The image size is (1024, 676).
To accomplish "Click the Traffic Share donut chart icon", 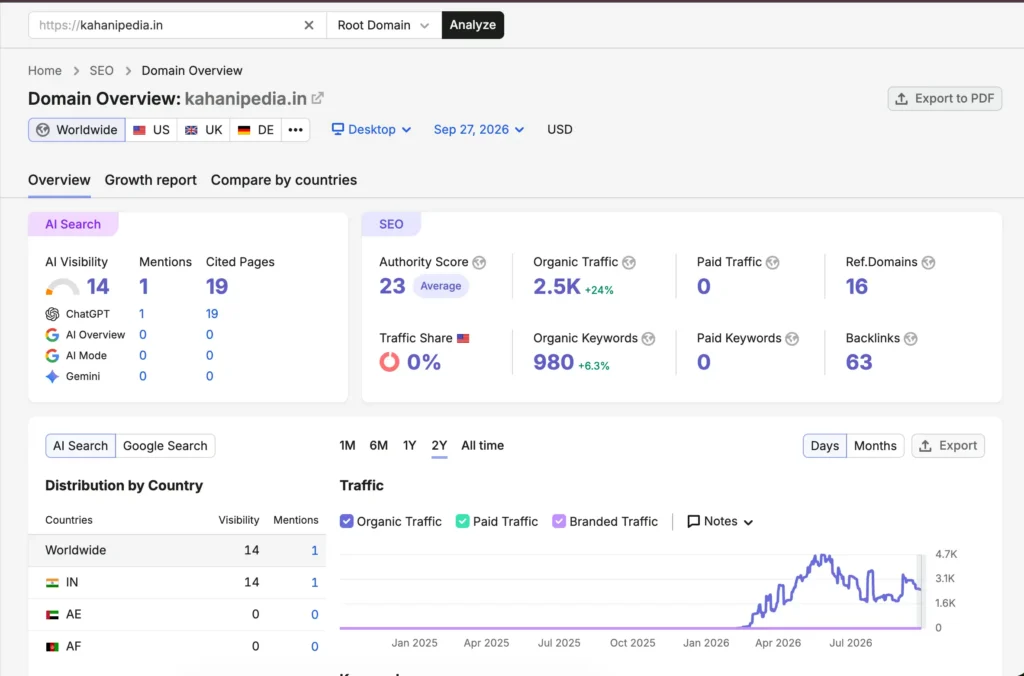I will [389, 362].
